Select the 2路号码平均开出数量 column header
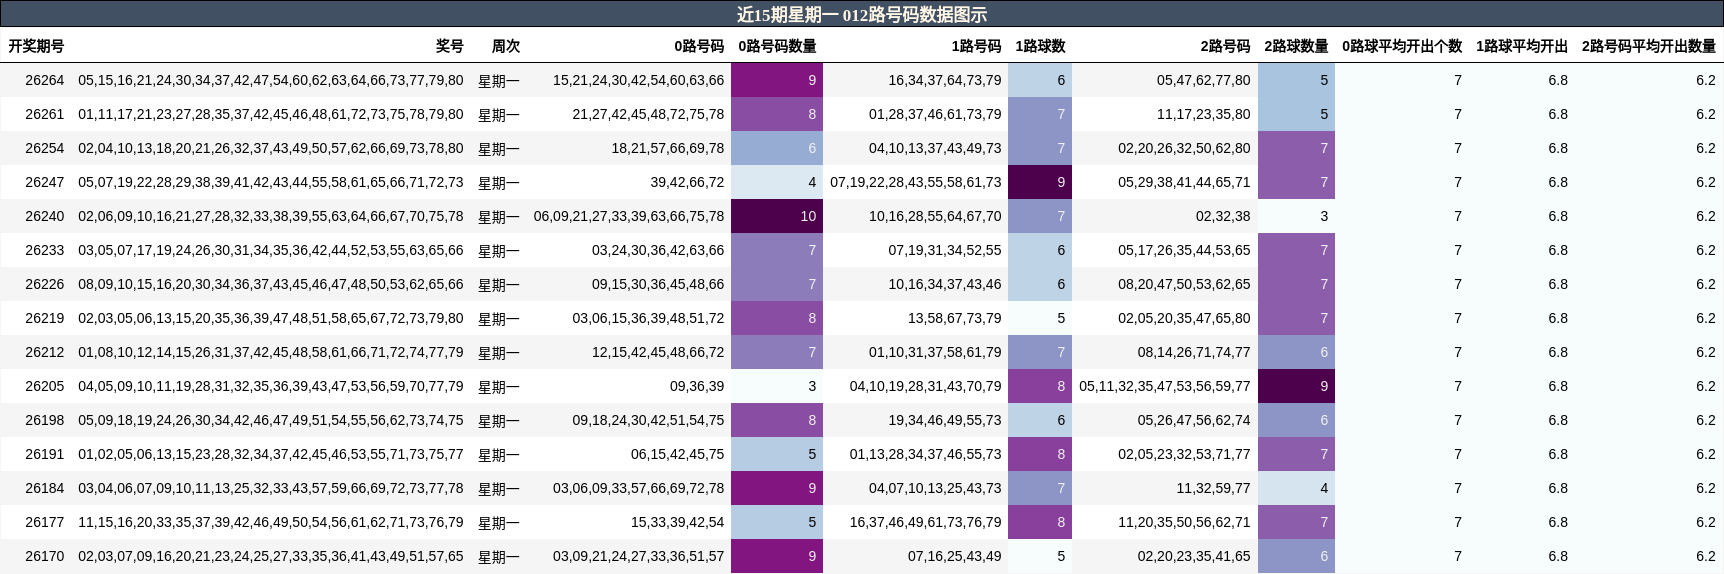The height and width of the screenshot is (574, 1724). click(x=1649, y=46)
